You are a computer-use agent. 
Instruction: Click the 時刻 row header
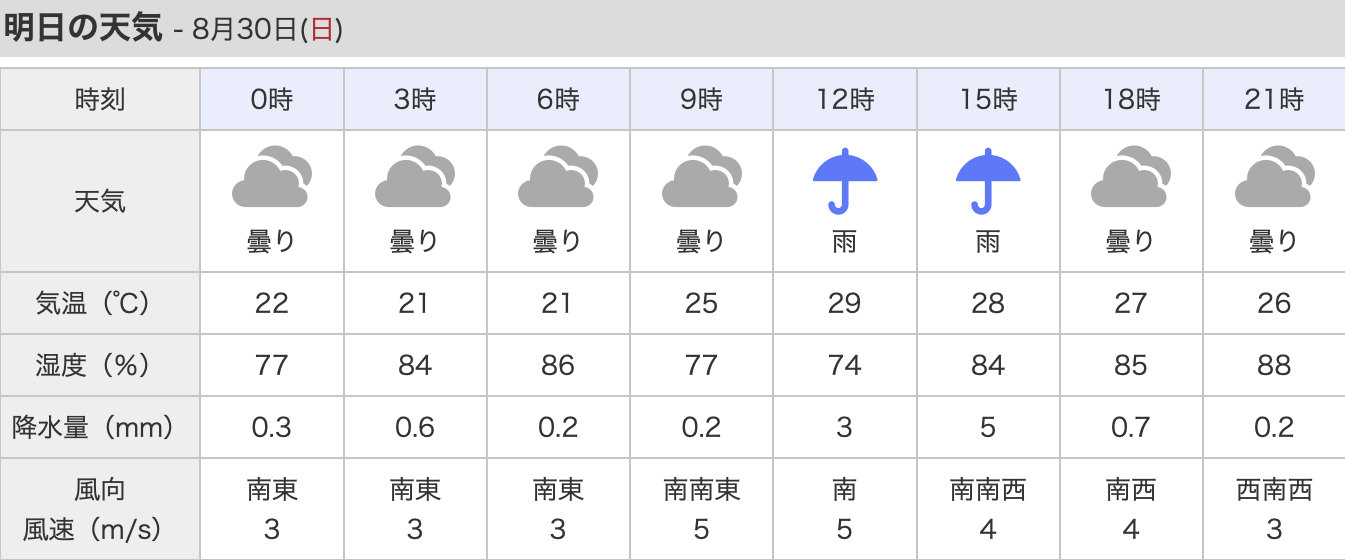click(100, 99)
